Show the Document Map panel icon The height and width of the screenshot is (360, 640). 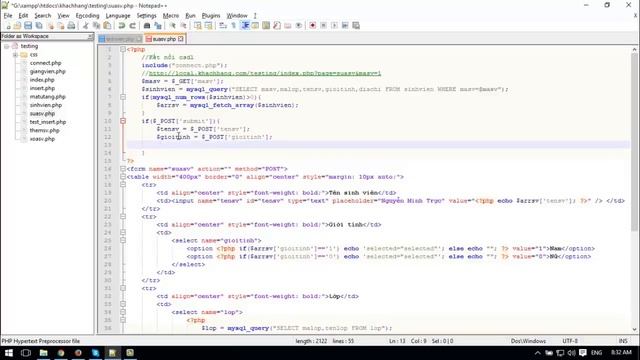coord(266,25)
